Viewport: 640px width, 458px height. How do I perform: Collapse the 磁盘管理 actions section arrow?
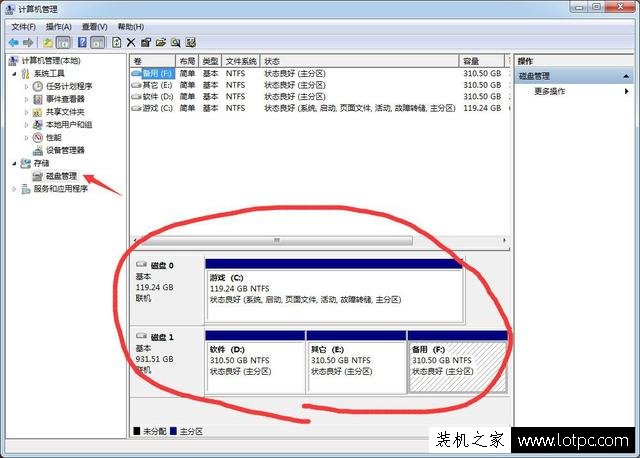pyautogui.click(x=626, y=76)
